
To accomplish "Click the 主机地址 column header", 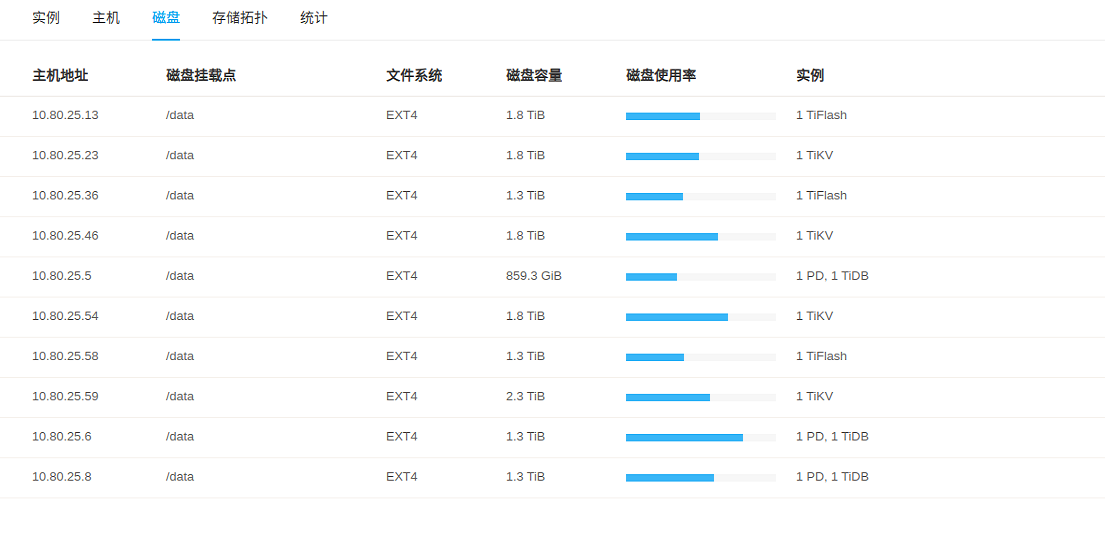I will [x=60, y=75].
